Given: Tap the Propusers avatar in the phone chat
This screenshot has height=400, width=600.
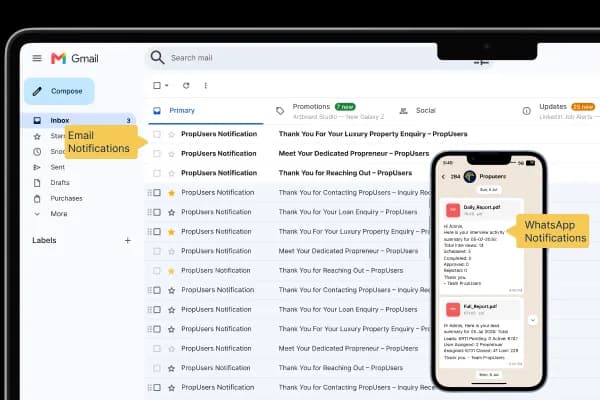Looking at the screenshot, I should click(470, 176).
